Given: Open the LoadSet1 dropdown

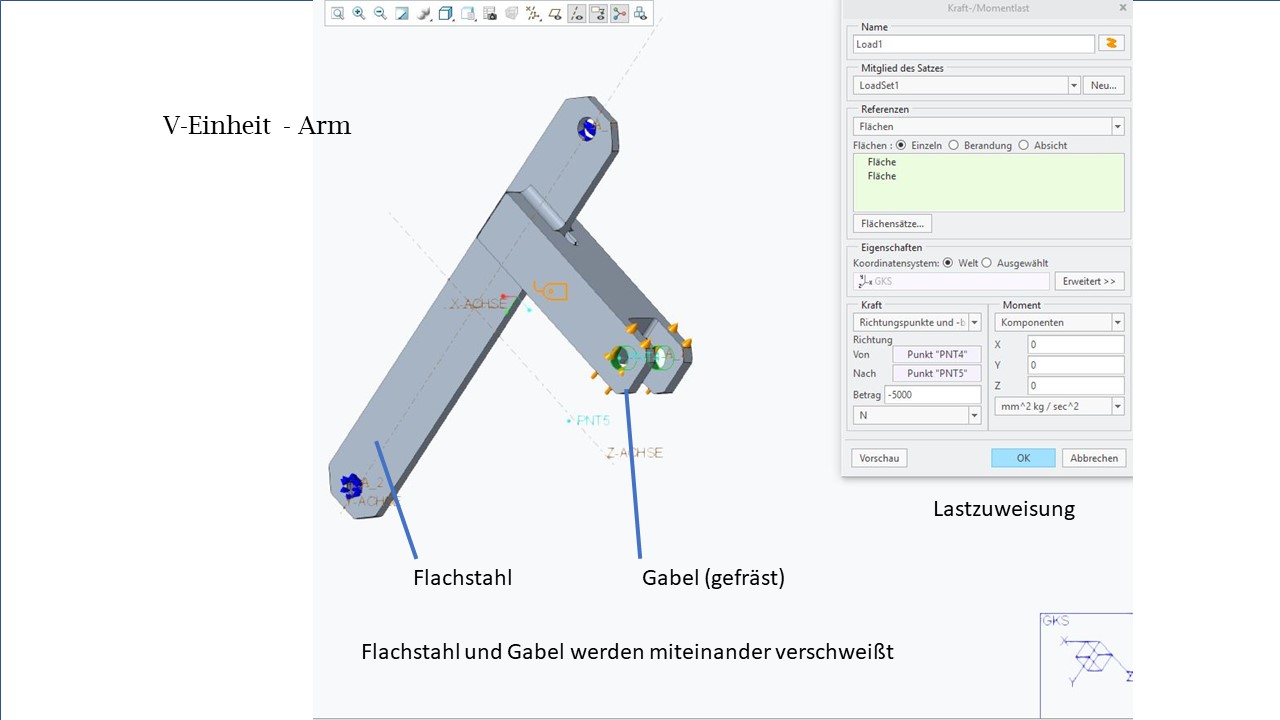Looking at the screenshot, I should click(1074, 86).
